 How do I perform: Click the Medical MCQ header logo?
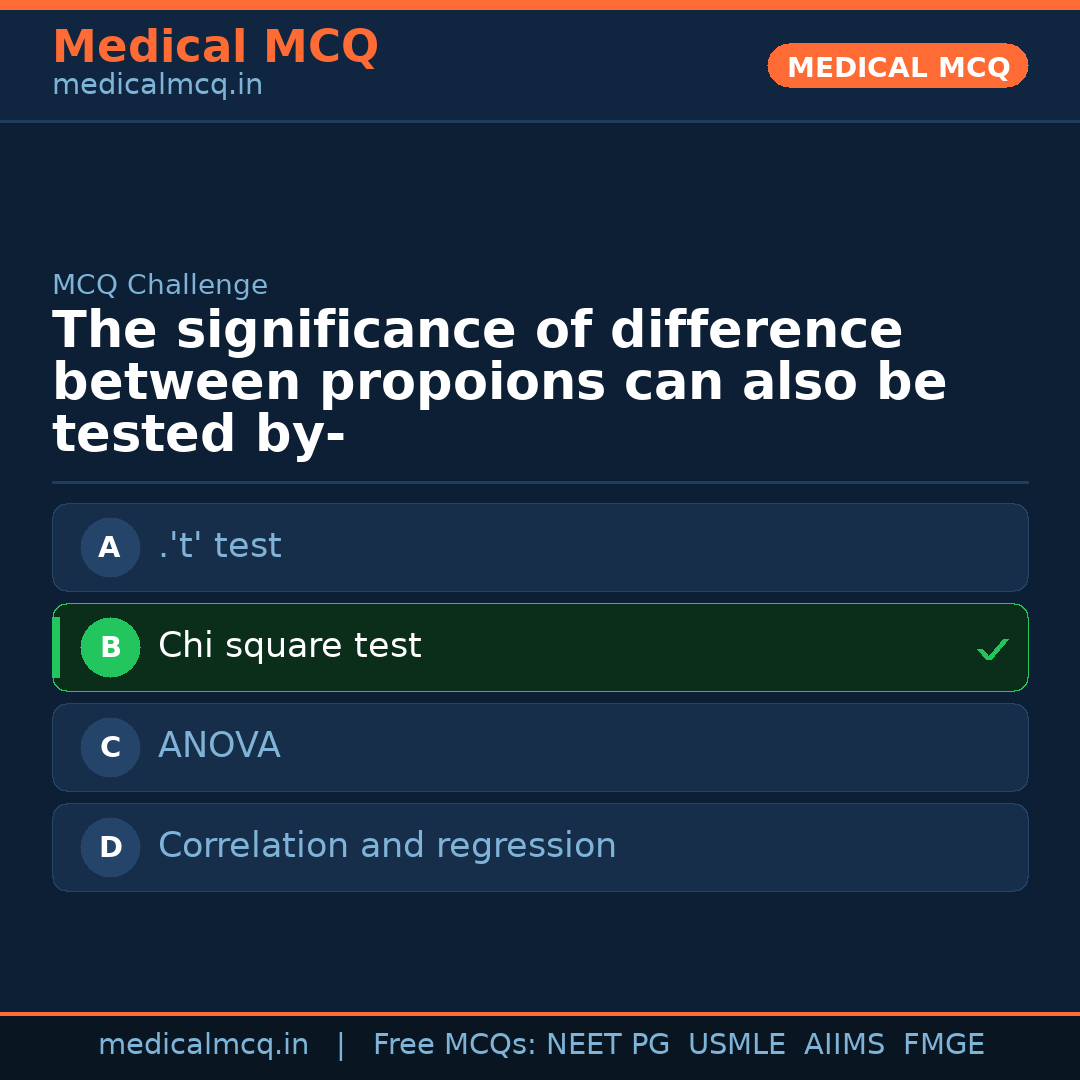tap(215, 46)
